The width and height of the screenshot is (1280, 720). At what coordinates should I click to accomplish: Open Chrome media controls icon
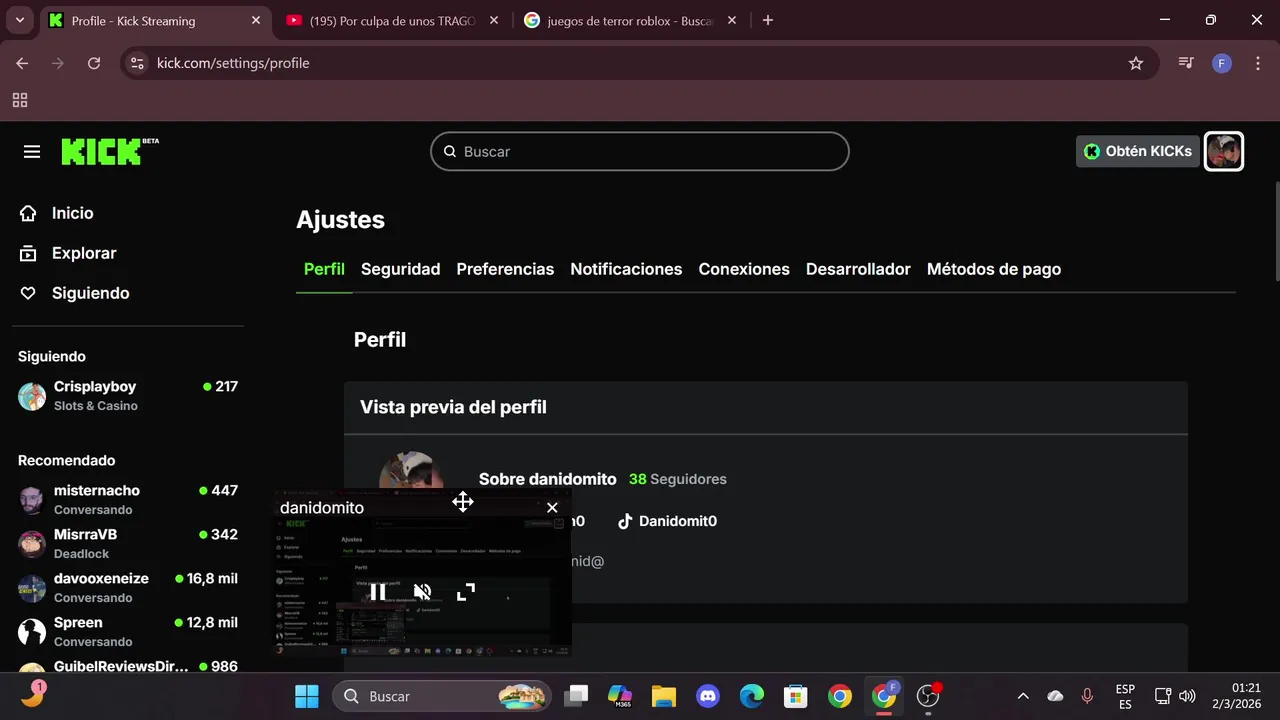point(1186,63)
